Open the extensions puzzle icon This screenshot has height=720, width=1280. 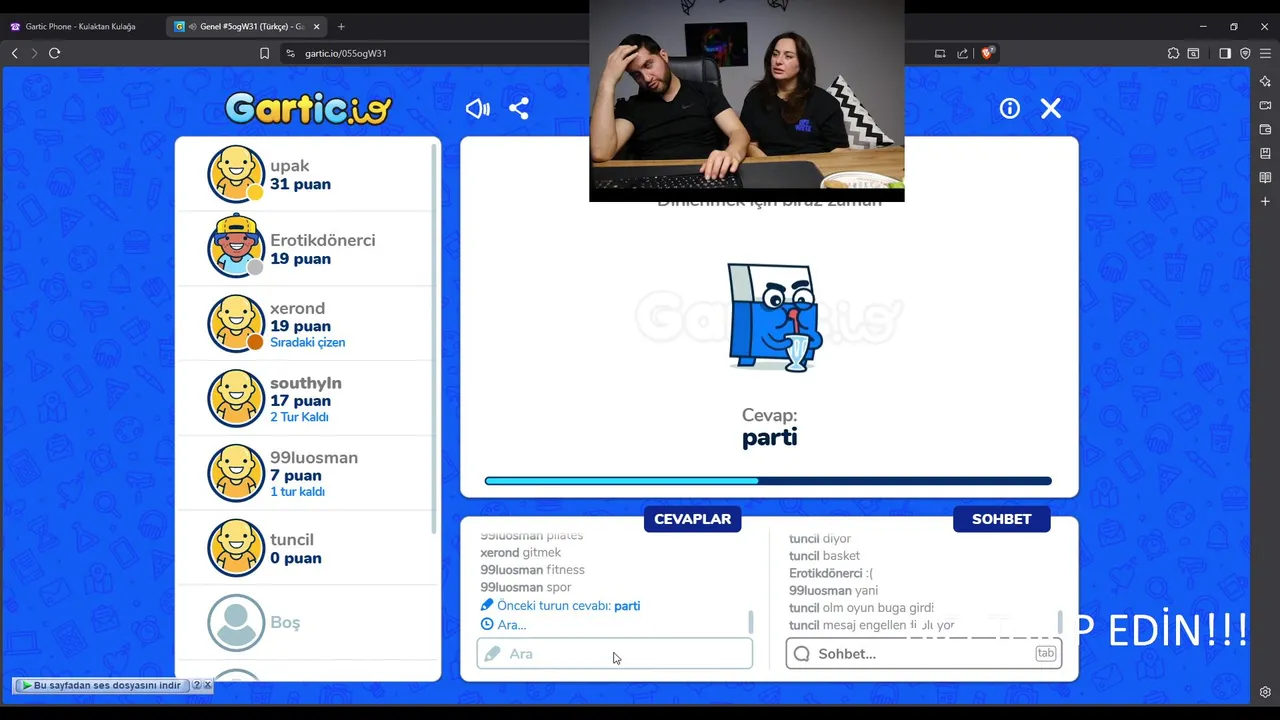click(1173, 53)
